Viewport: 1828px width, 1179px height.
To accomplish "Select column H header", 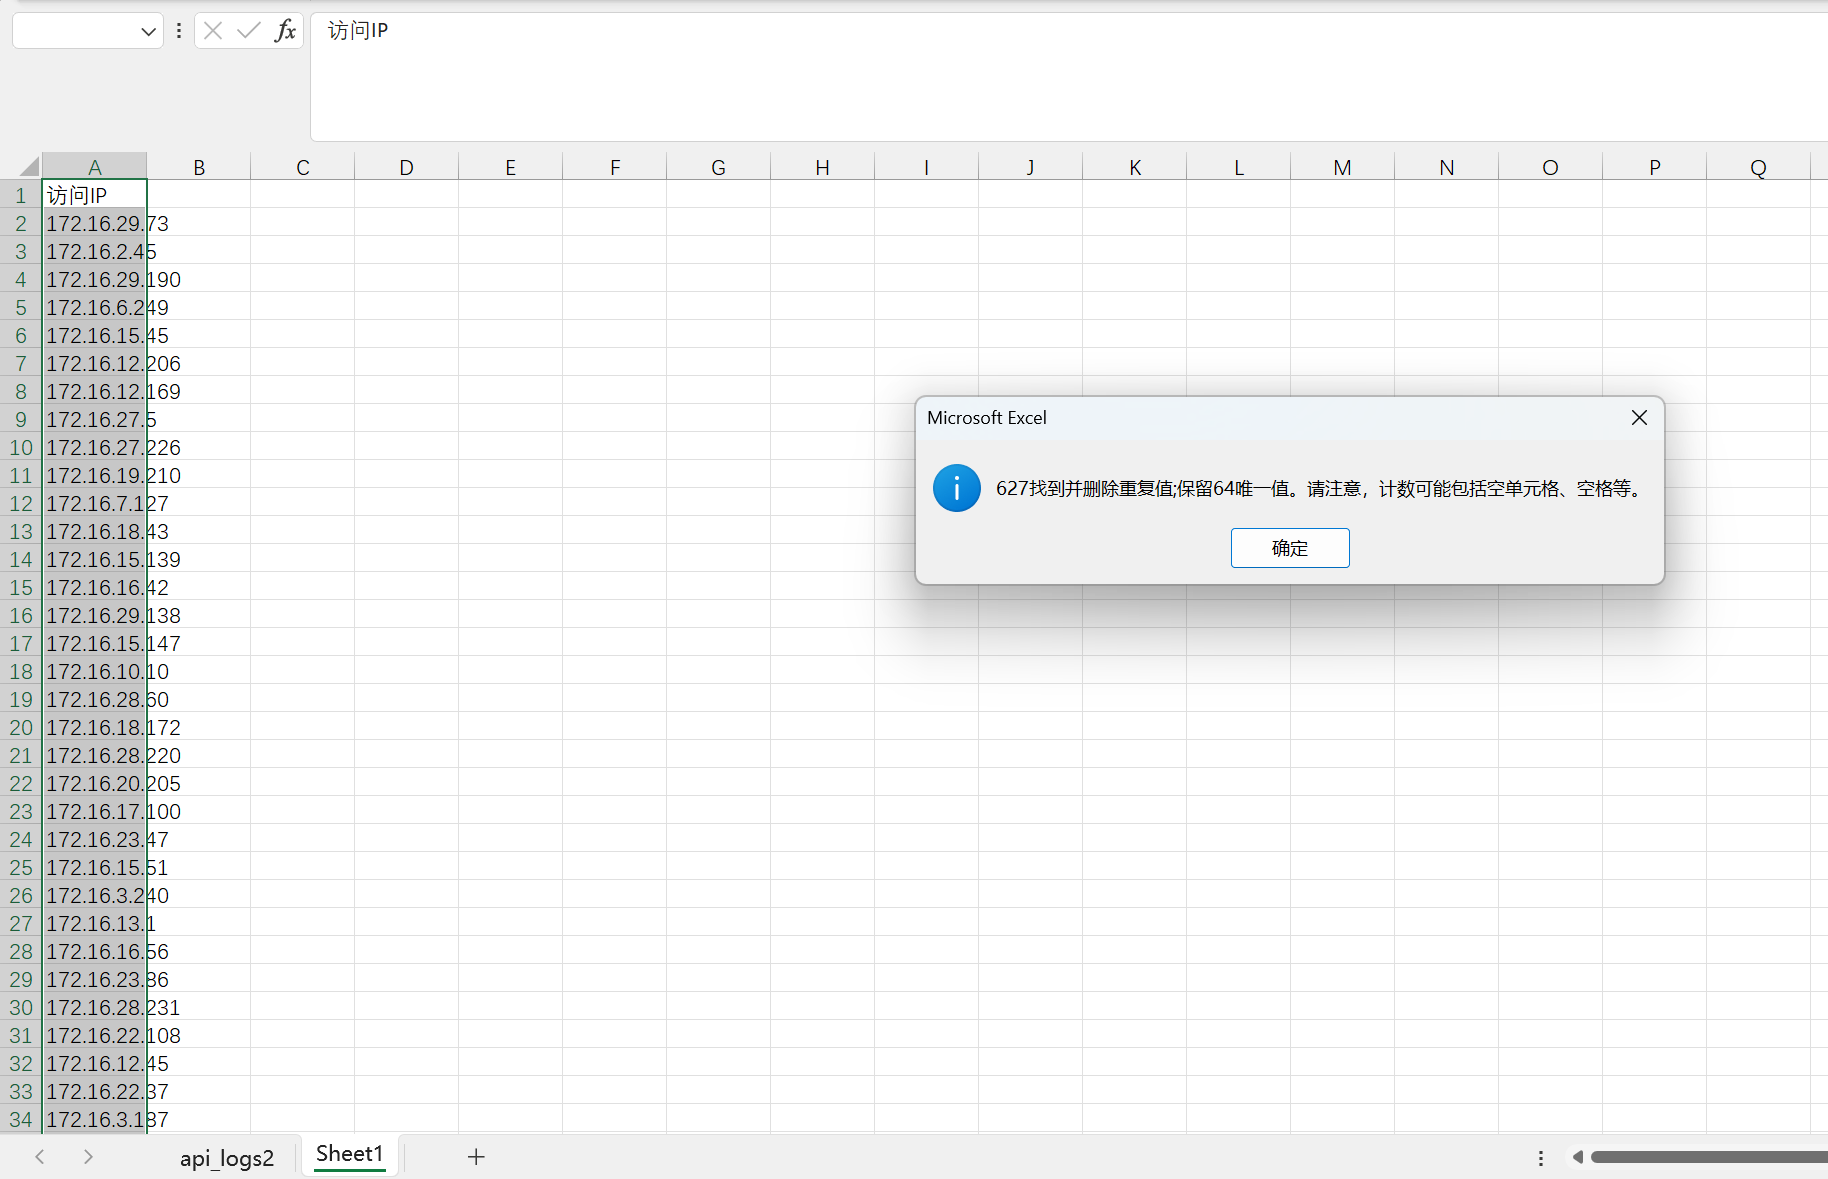I will [x=822, y=167].
